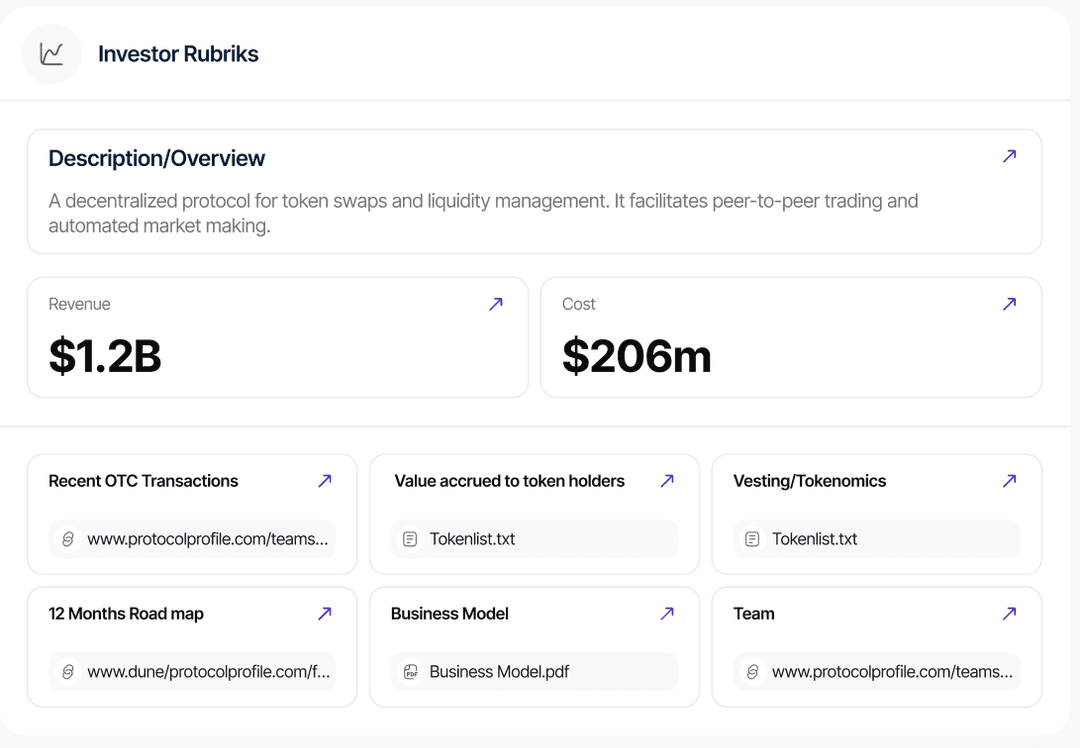Open Description/Overview arrow icon

[x=1009, y=156]
